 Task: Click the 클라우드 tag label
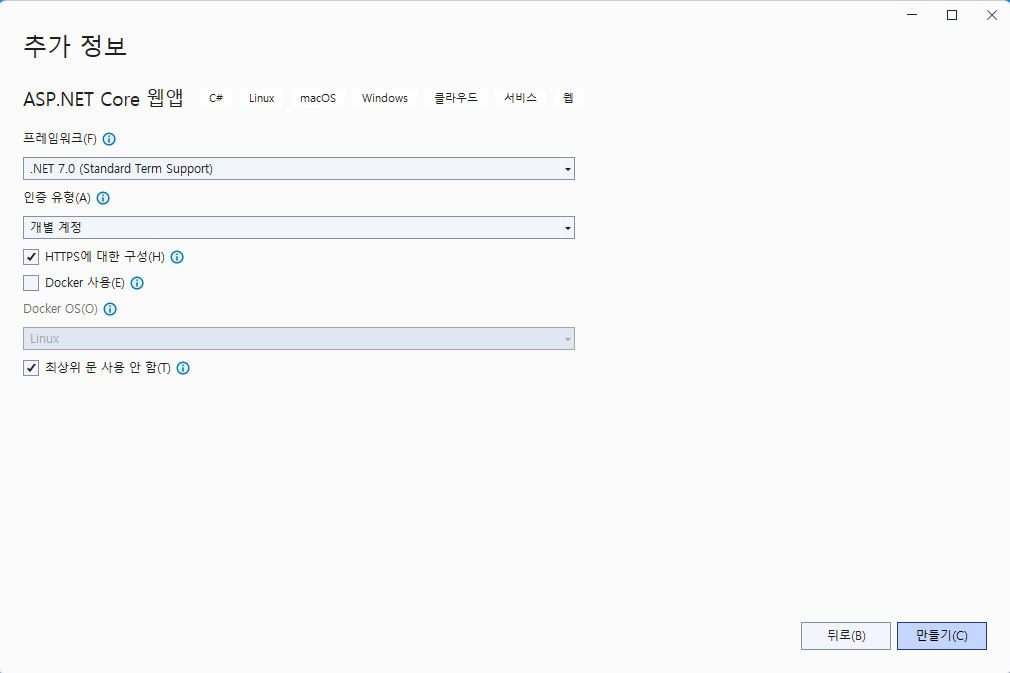[456, 98]
